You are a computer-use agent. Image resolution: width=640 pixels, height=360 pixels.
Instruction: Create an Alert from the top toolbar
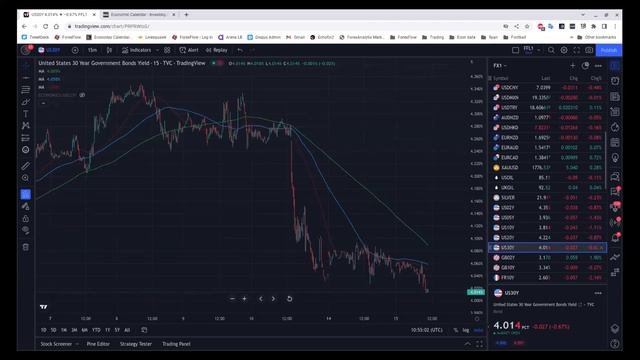(x=189, y=50)
